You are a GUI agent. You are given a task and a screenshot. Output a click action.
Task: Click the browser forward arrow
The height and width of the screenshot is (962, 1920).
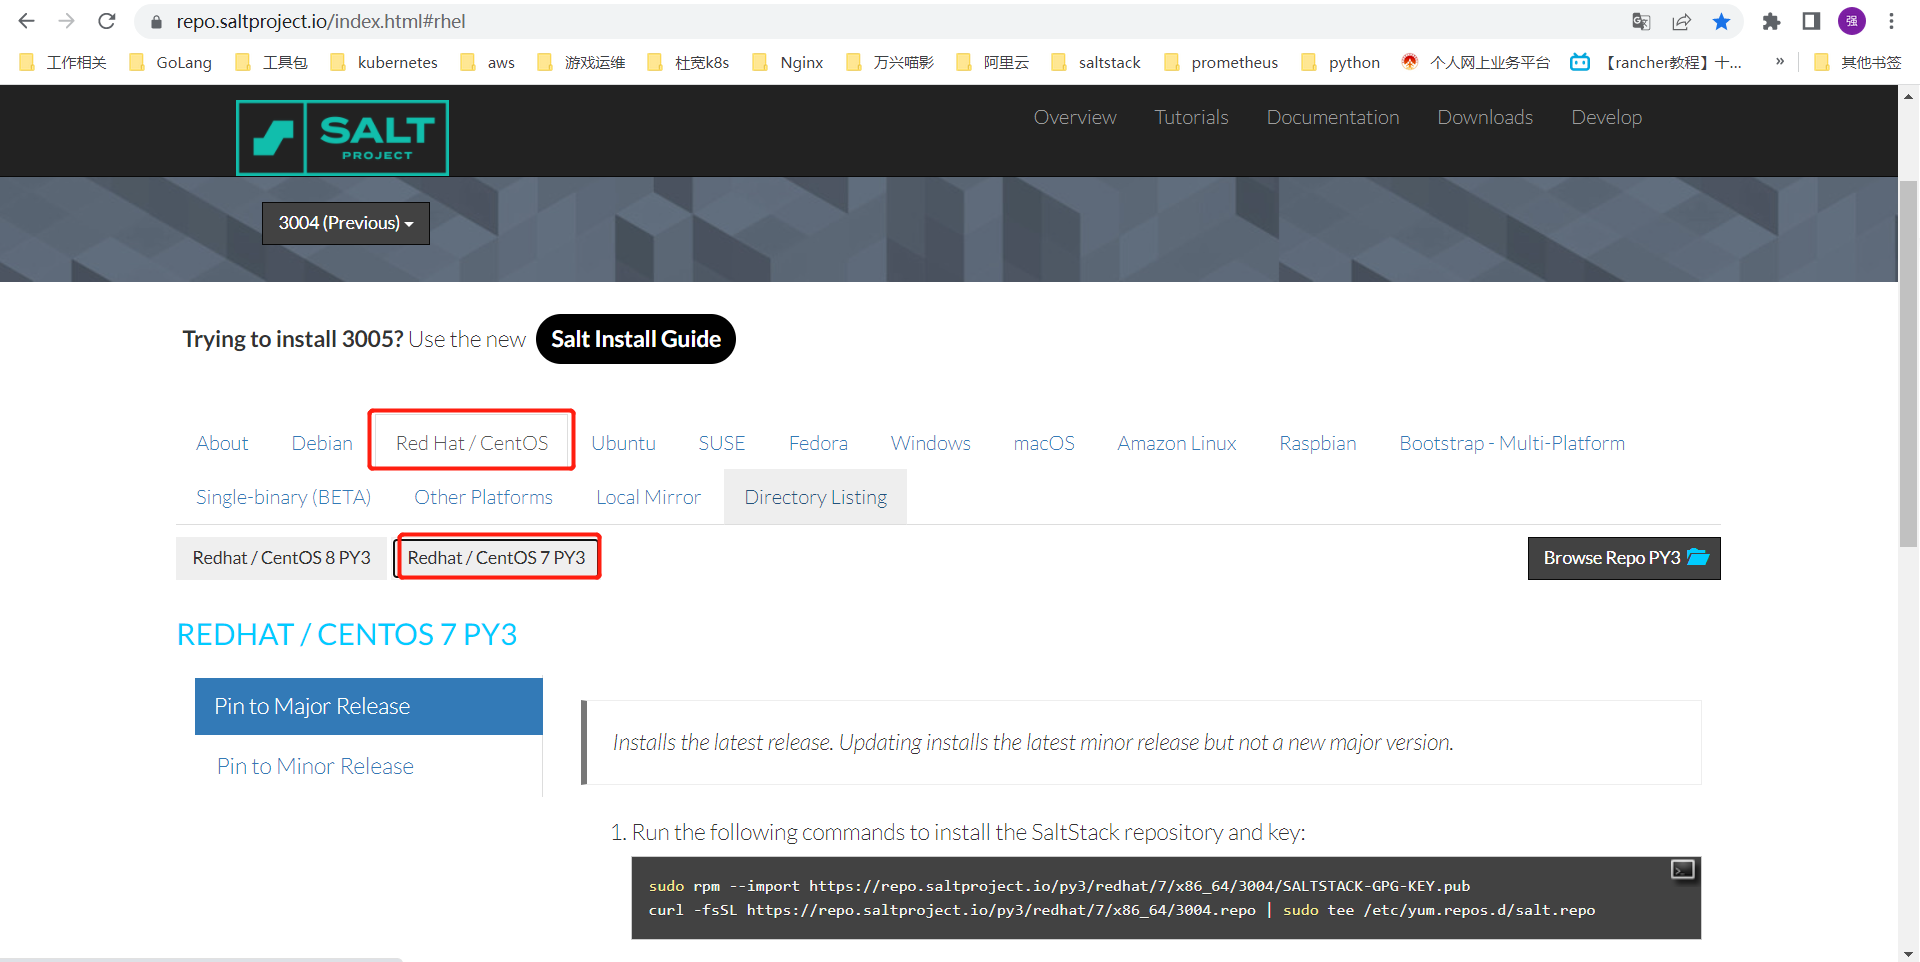click(x=67, y=21)
